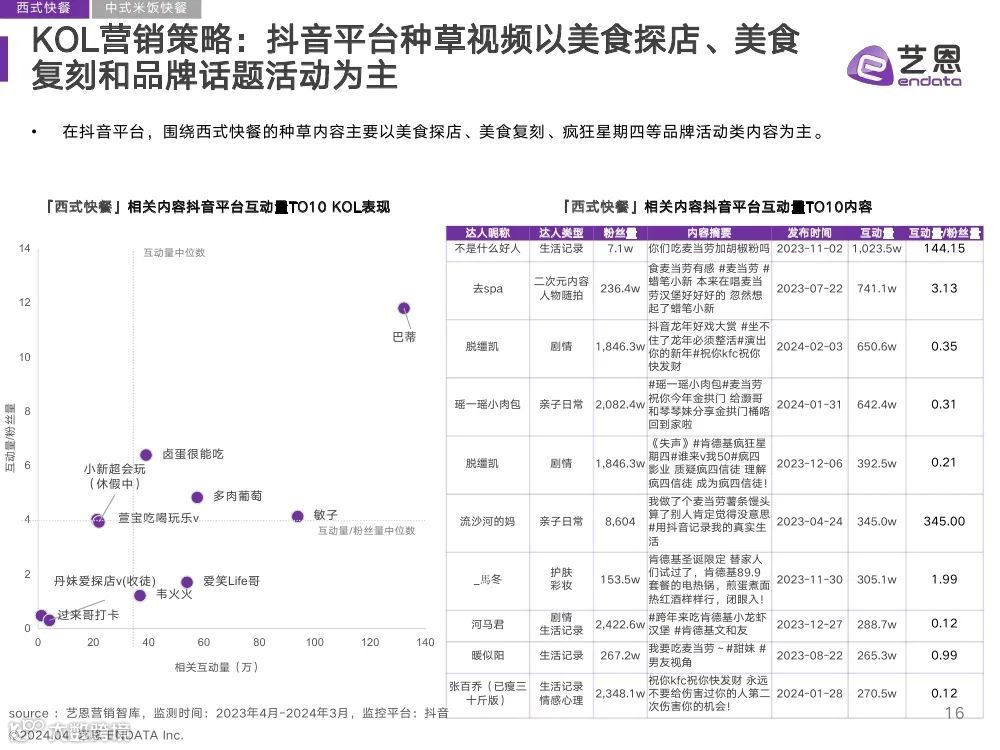Select the 二次元内容 人物随拍 type cell
1000x750 pixels.
[x=561, y=289]
